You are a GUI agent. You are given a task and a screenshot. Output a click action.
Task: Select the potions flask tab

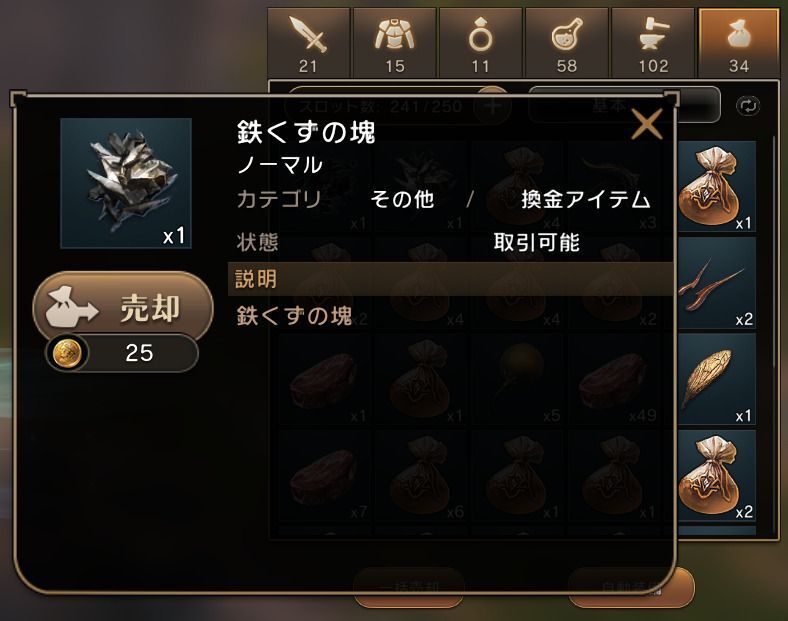click(567, 43)
